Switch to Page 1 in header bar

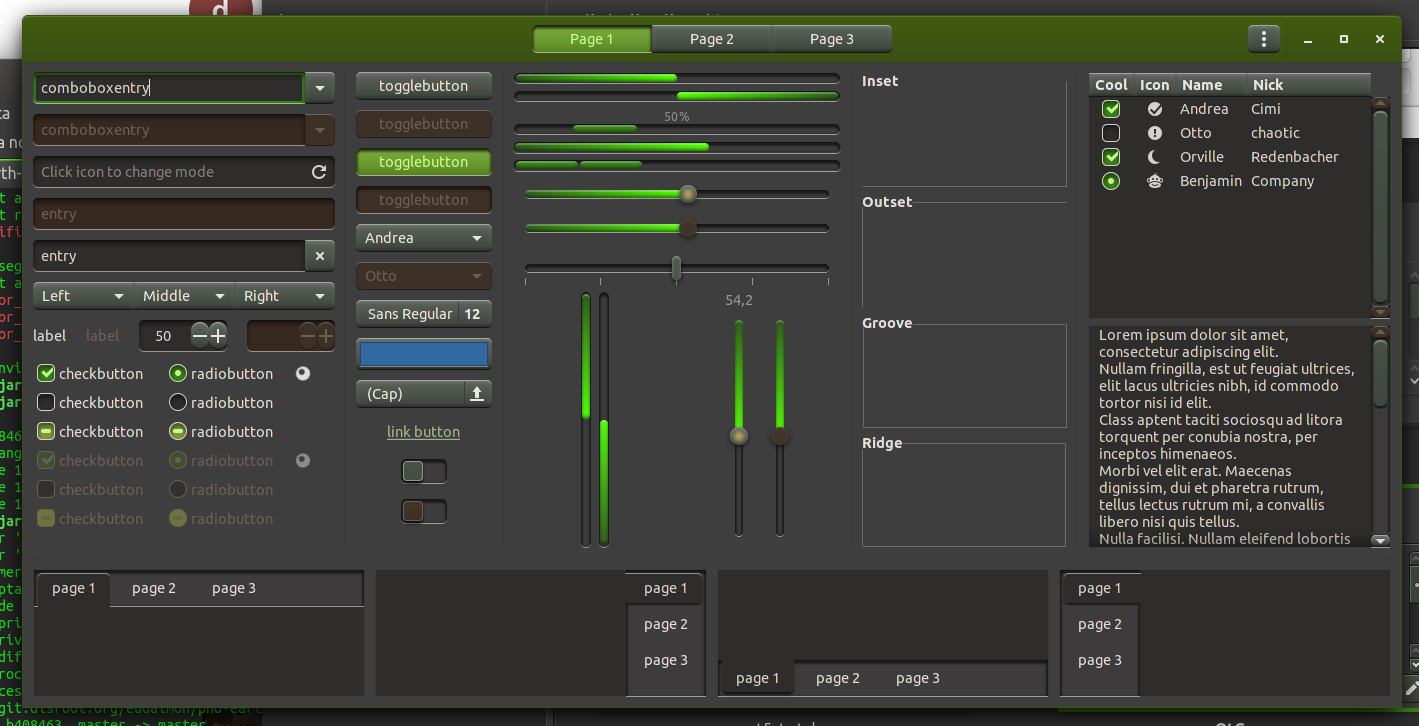coord(592,39)
